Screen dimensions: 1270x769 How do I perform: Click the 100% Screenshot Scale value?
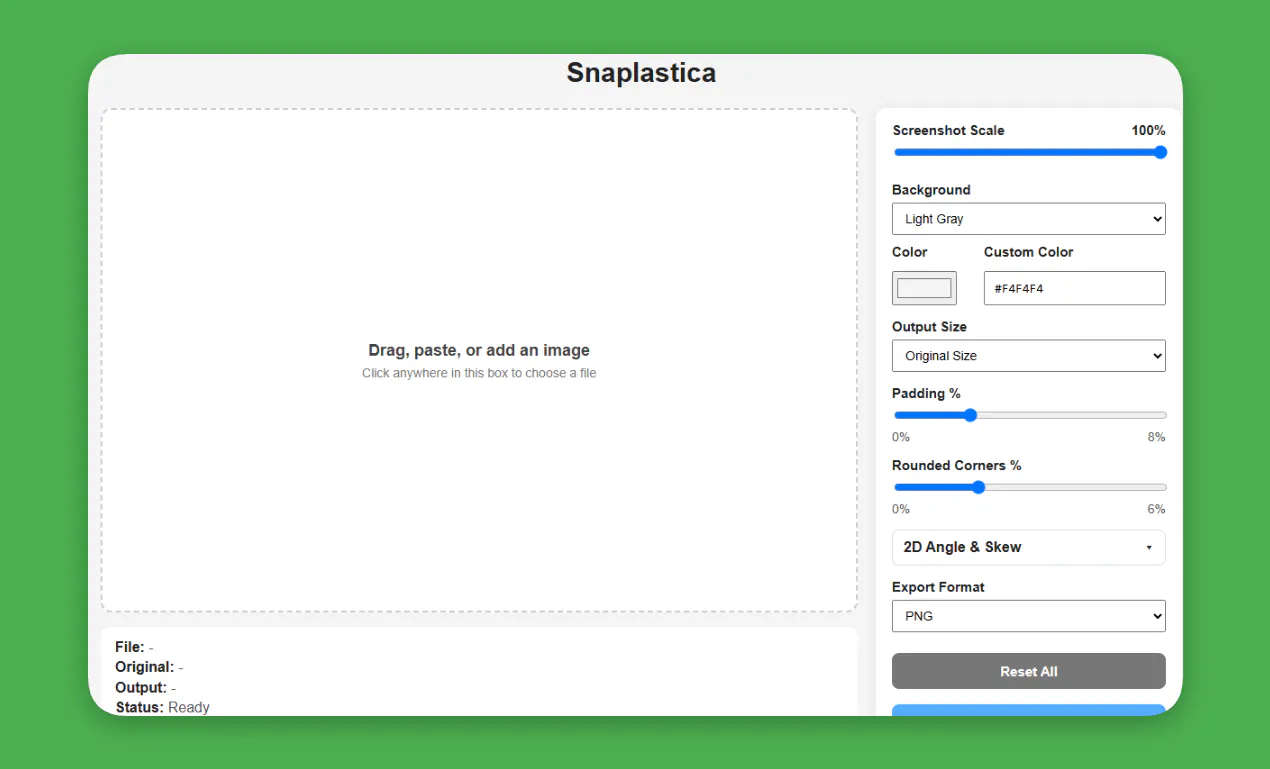click(1148, 130)
